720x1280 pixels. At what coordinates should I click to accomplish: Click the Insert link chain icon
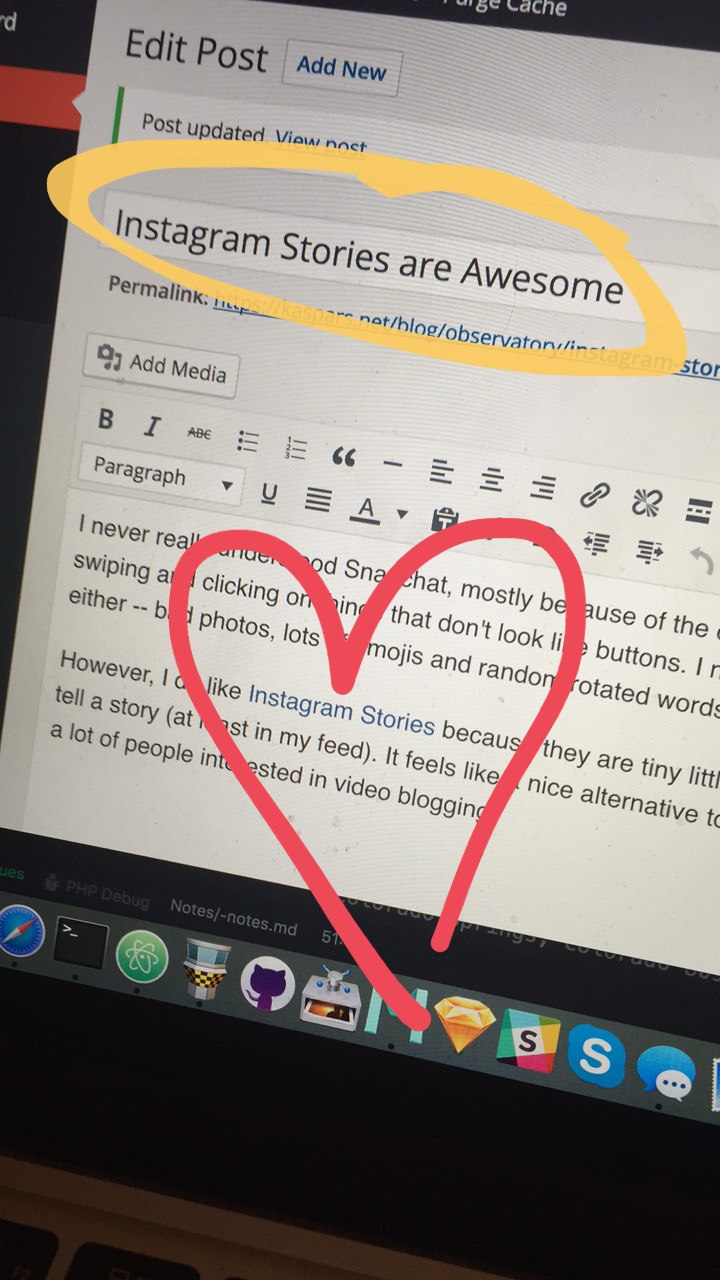click(595, 493)
